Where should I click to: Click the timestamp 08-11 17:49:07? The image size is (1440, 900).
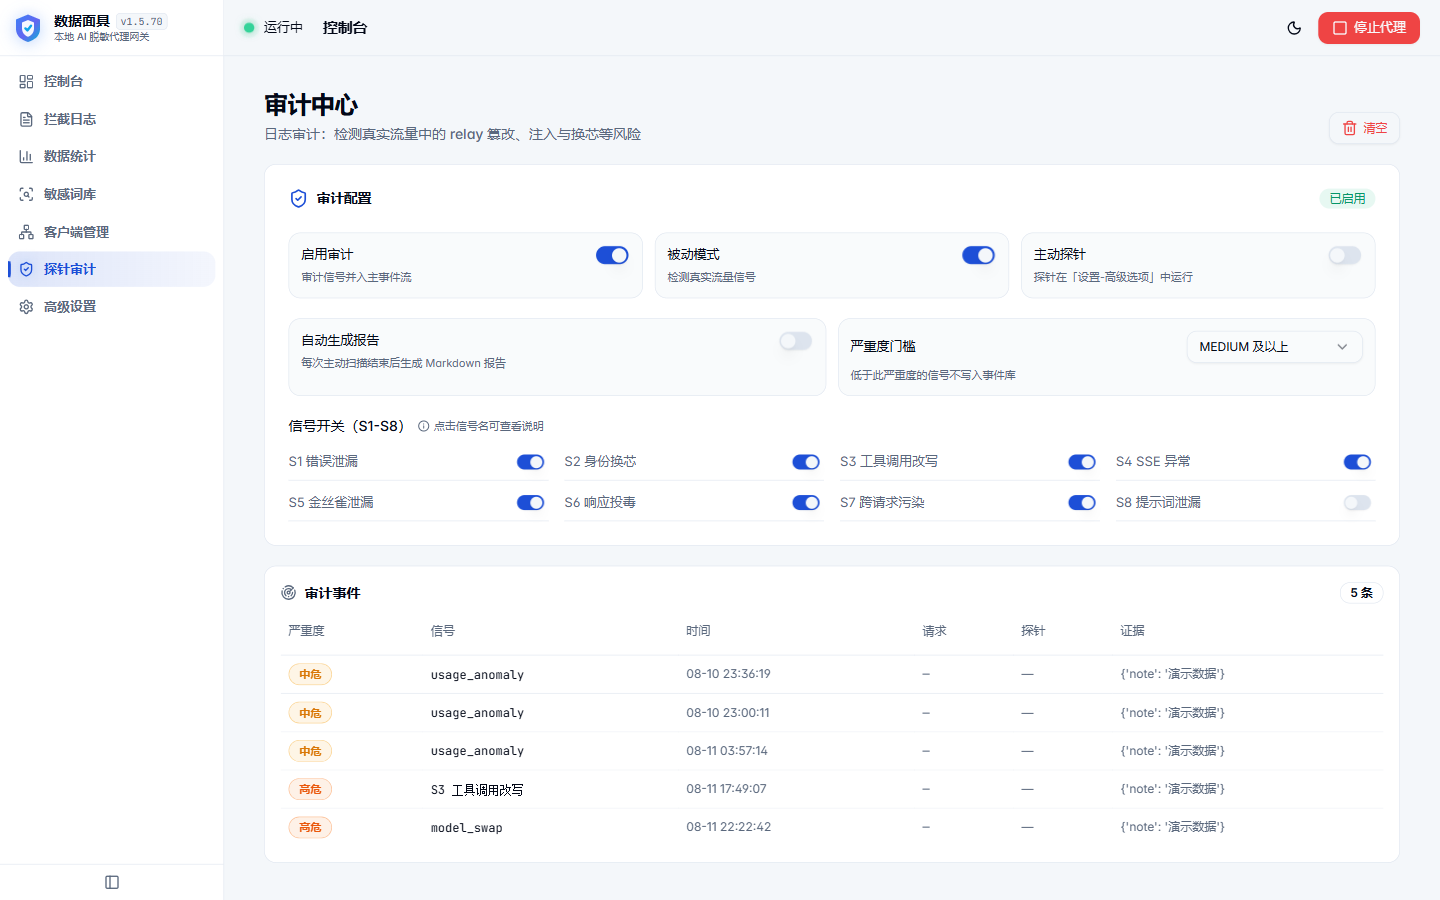pyautogui.click(x=726, y=789)
